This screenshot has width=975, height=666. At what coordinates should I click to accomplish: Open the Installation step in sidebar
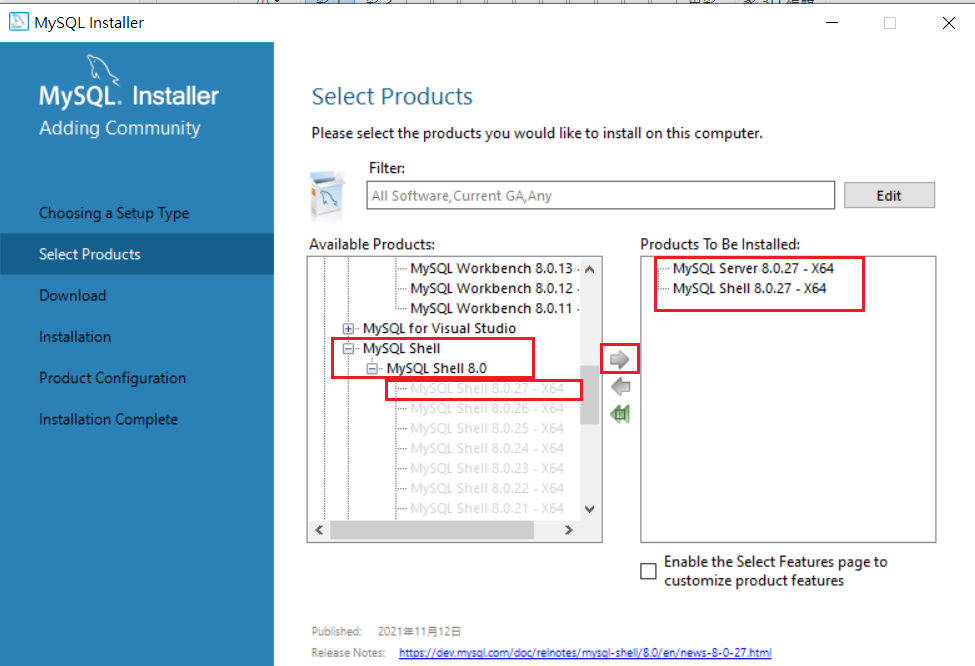coord(75,336)
